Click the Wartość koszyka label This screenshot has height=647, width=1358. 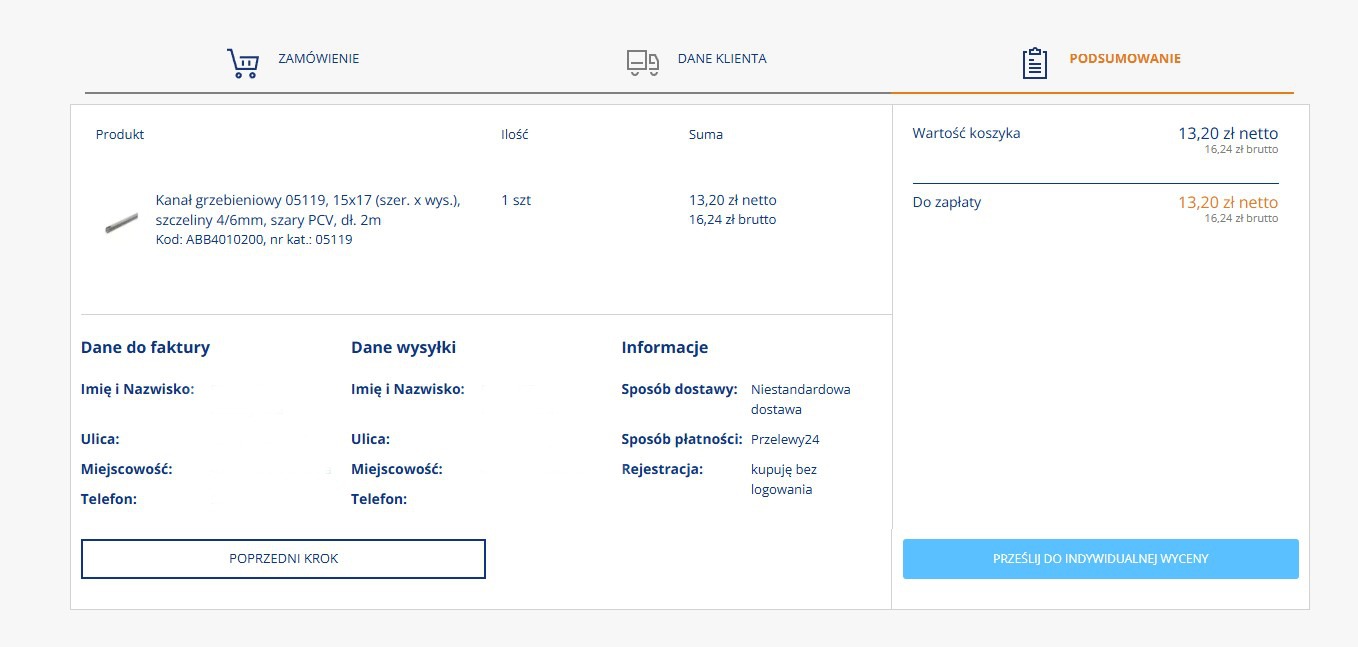(966, 133)
